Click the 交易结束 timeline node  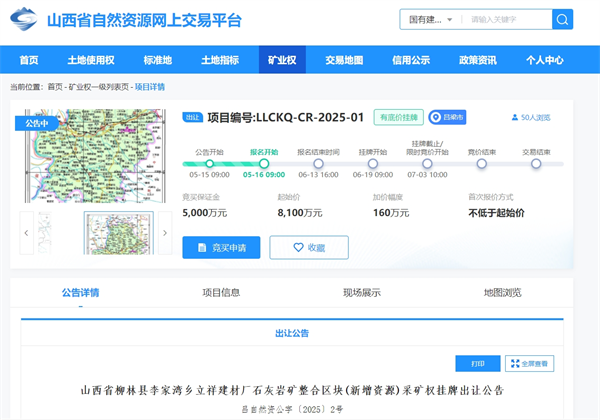click(536, 163)
